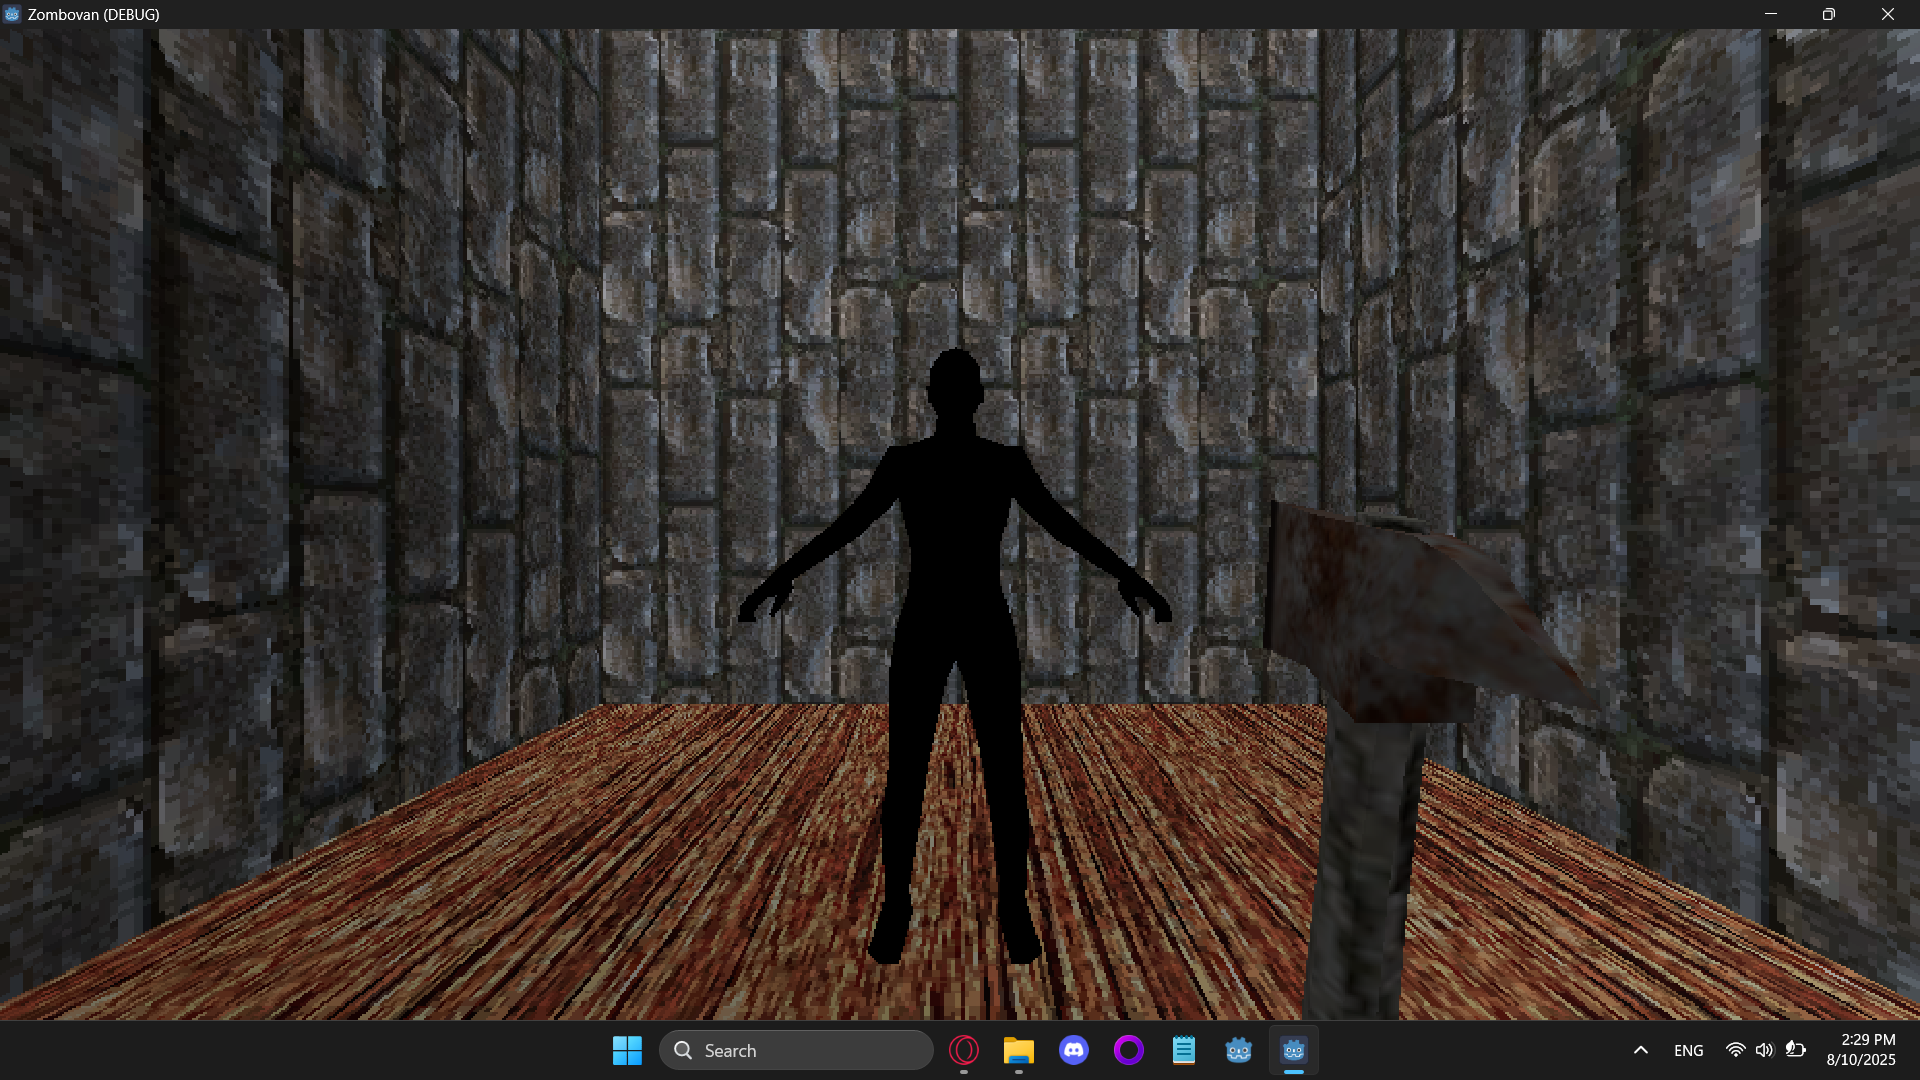Click the running Zombovan game taskbar icon

click(x=1293, y=1050)
